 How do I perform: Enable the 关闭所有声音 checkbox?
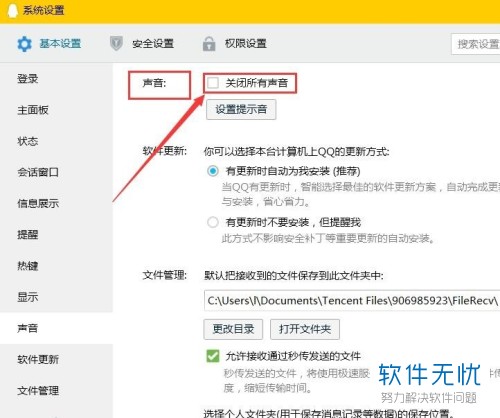pyautogui.click(x=212, y=83)
